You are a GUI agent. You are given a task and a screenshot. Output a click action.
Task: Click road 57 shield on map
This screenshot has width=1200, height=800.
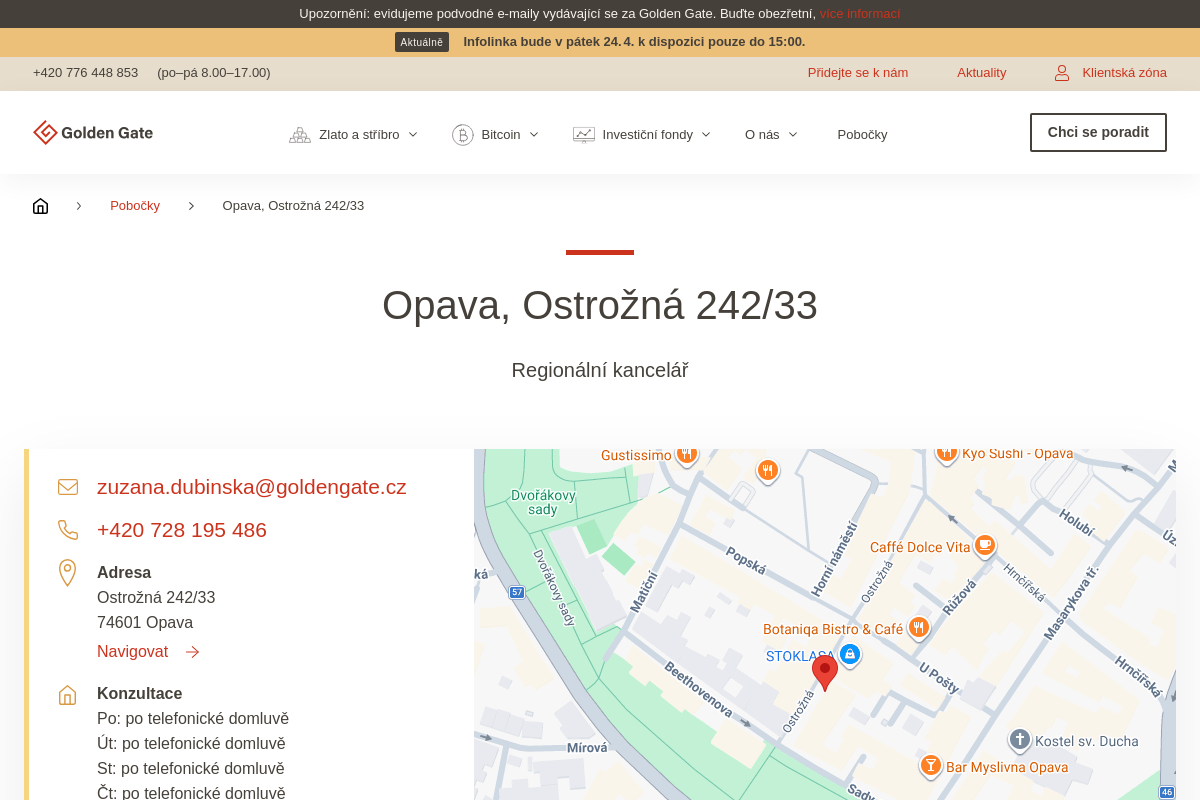pyautogui.click(x=516, y=592)
